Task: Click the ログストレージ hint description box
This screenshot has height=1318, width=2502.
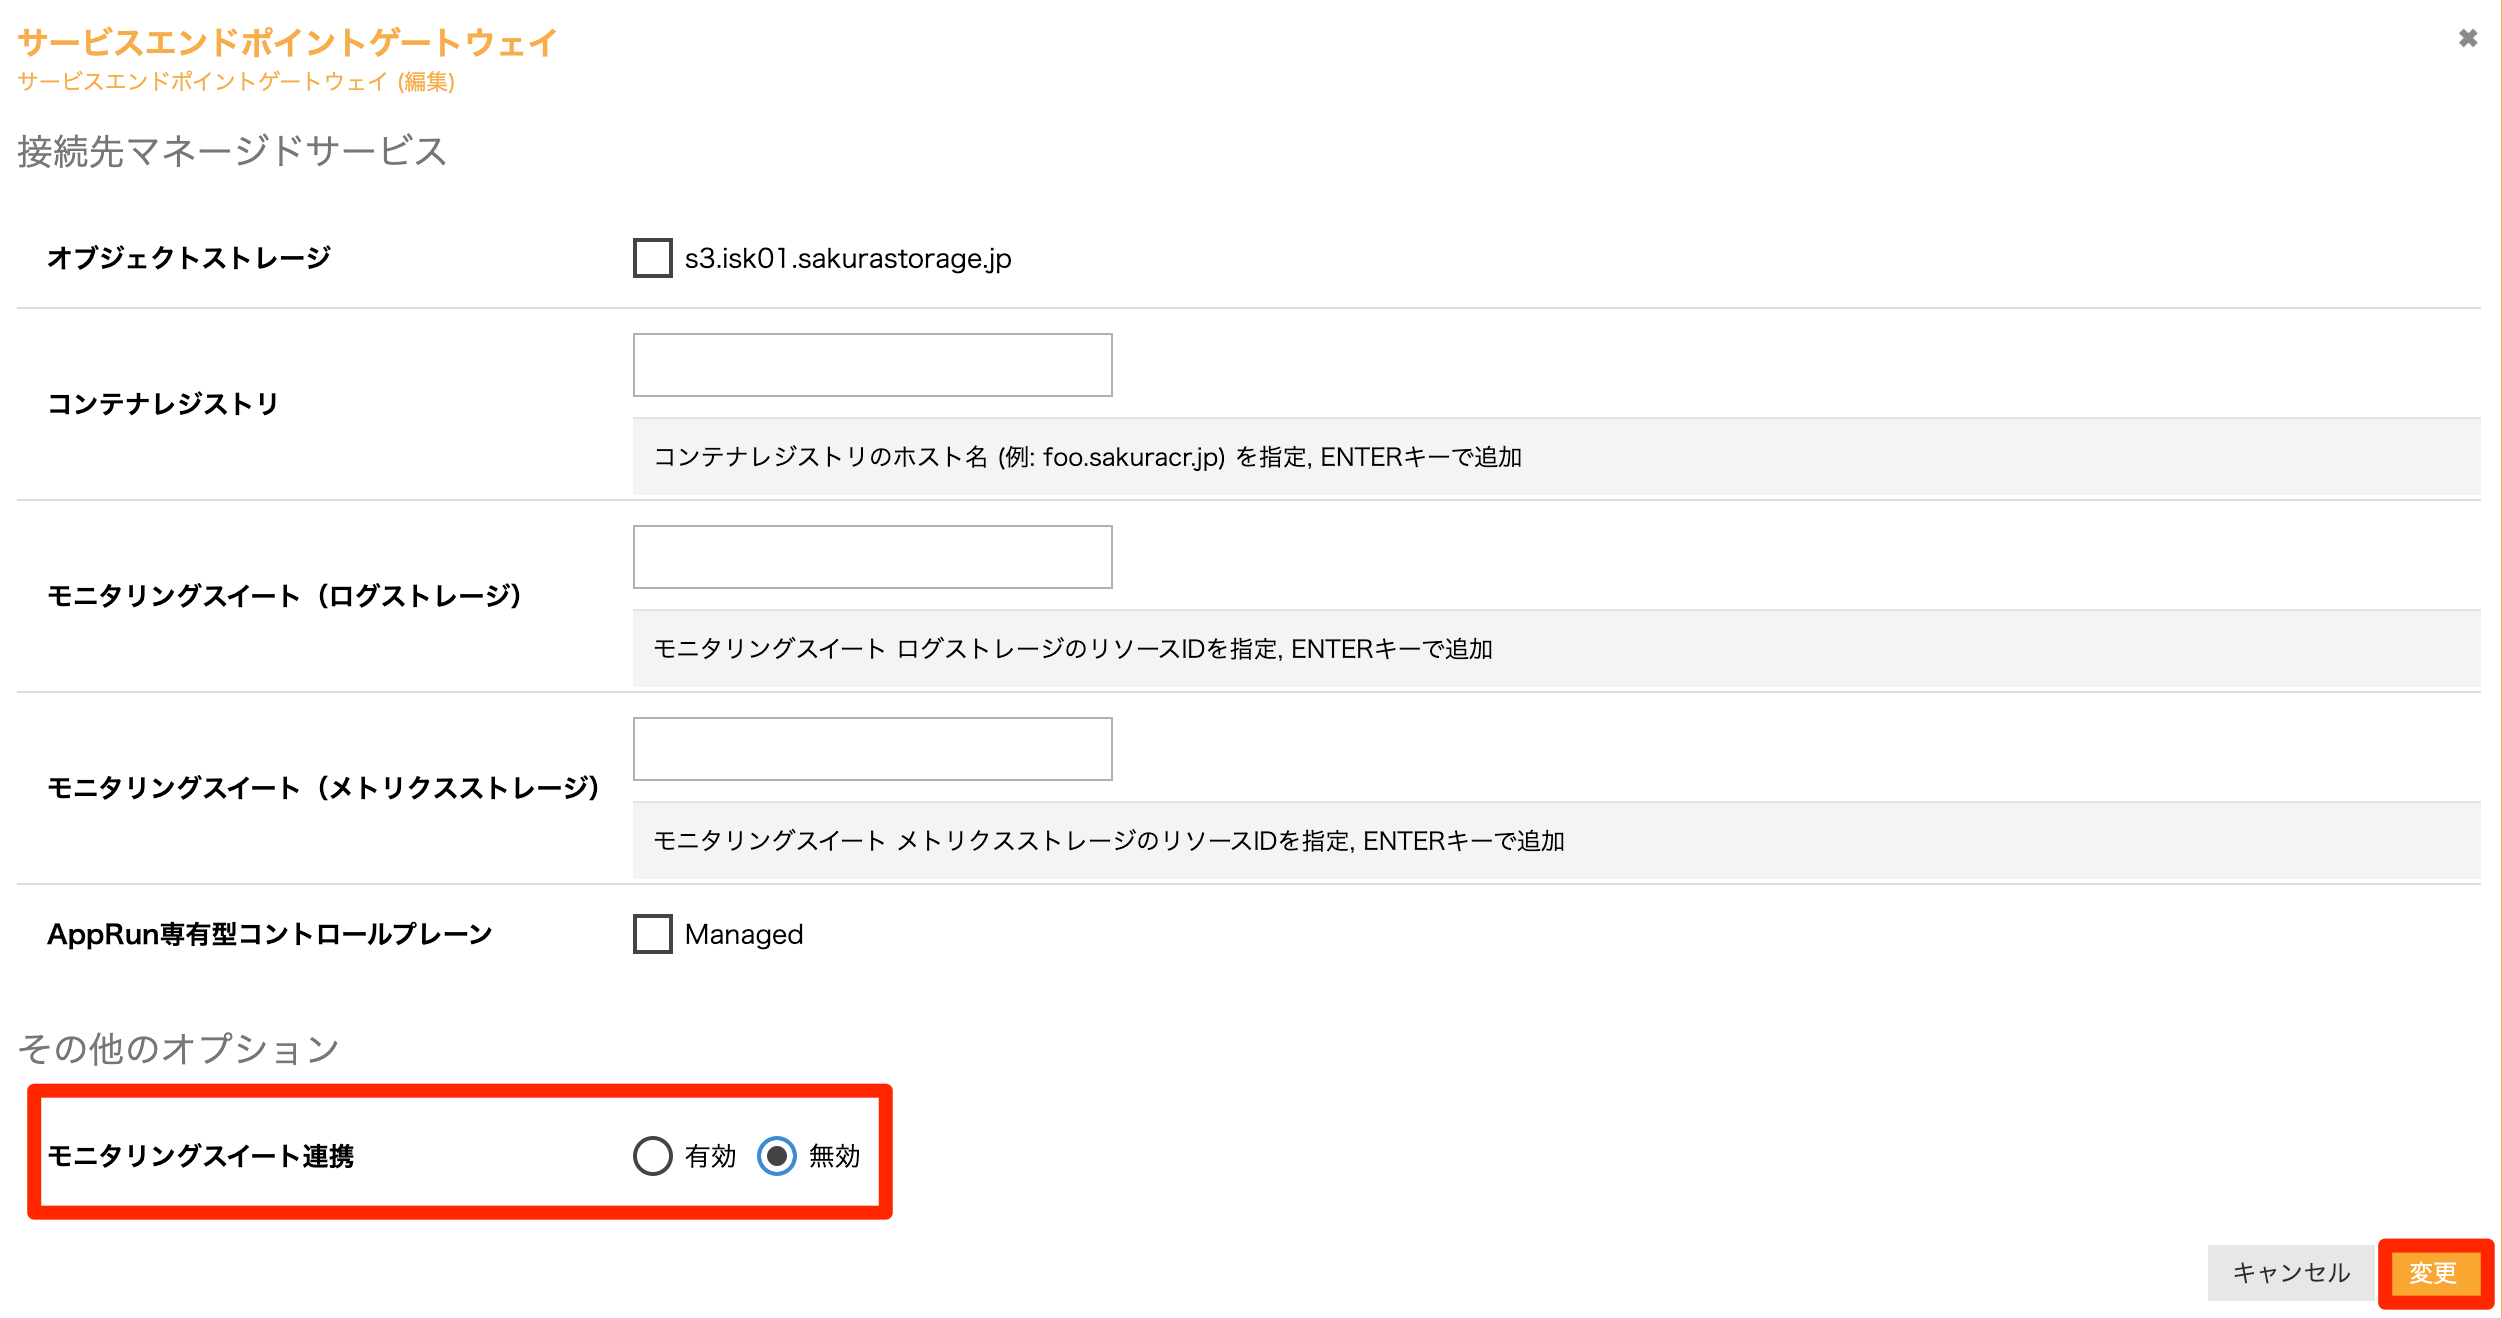Action: [x=1072, y=649]
